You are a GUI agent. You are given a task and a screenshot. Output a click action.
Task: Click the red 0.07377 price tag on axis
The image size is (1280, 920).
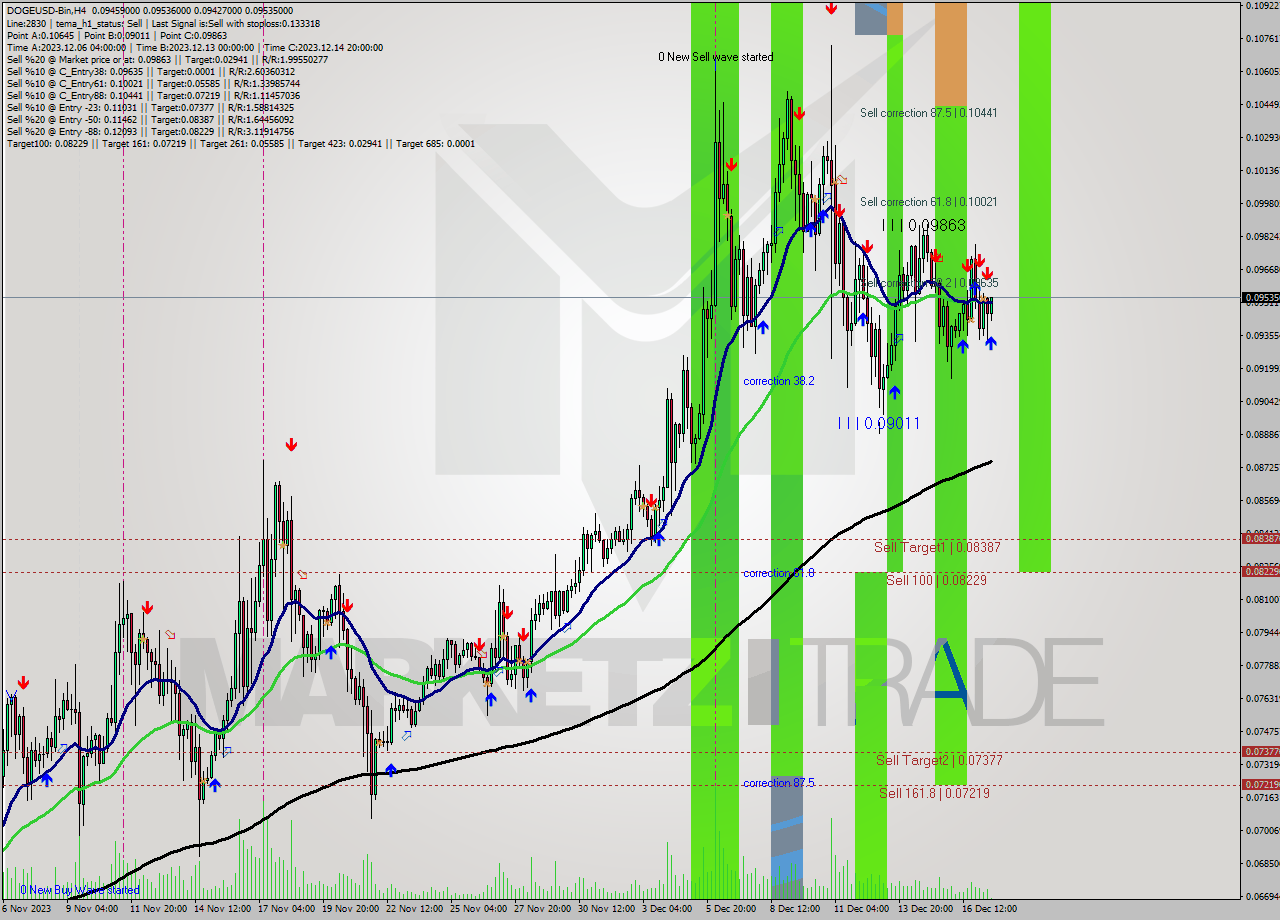click(1260, 751)
